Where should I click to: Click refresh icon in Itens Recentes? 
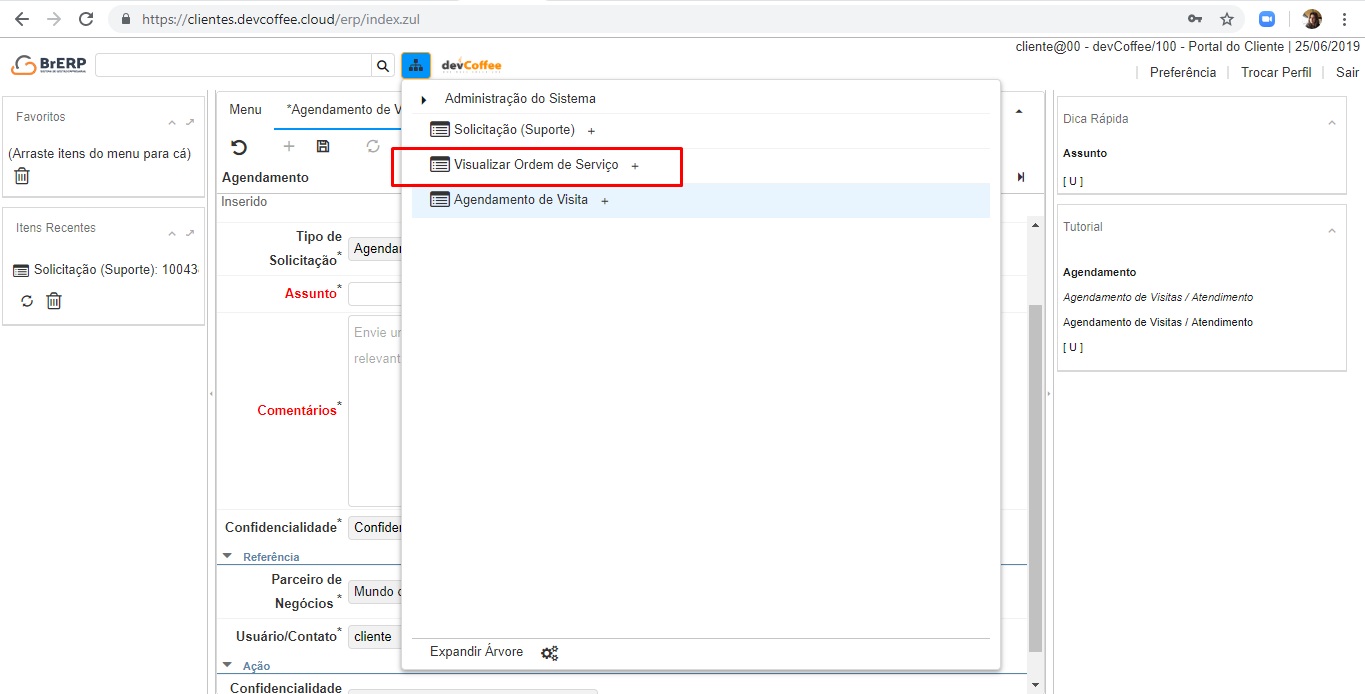click(27, 301)
